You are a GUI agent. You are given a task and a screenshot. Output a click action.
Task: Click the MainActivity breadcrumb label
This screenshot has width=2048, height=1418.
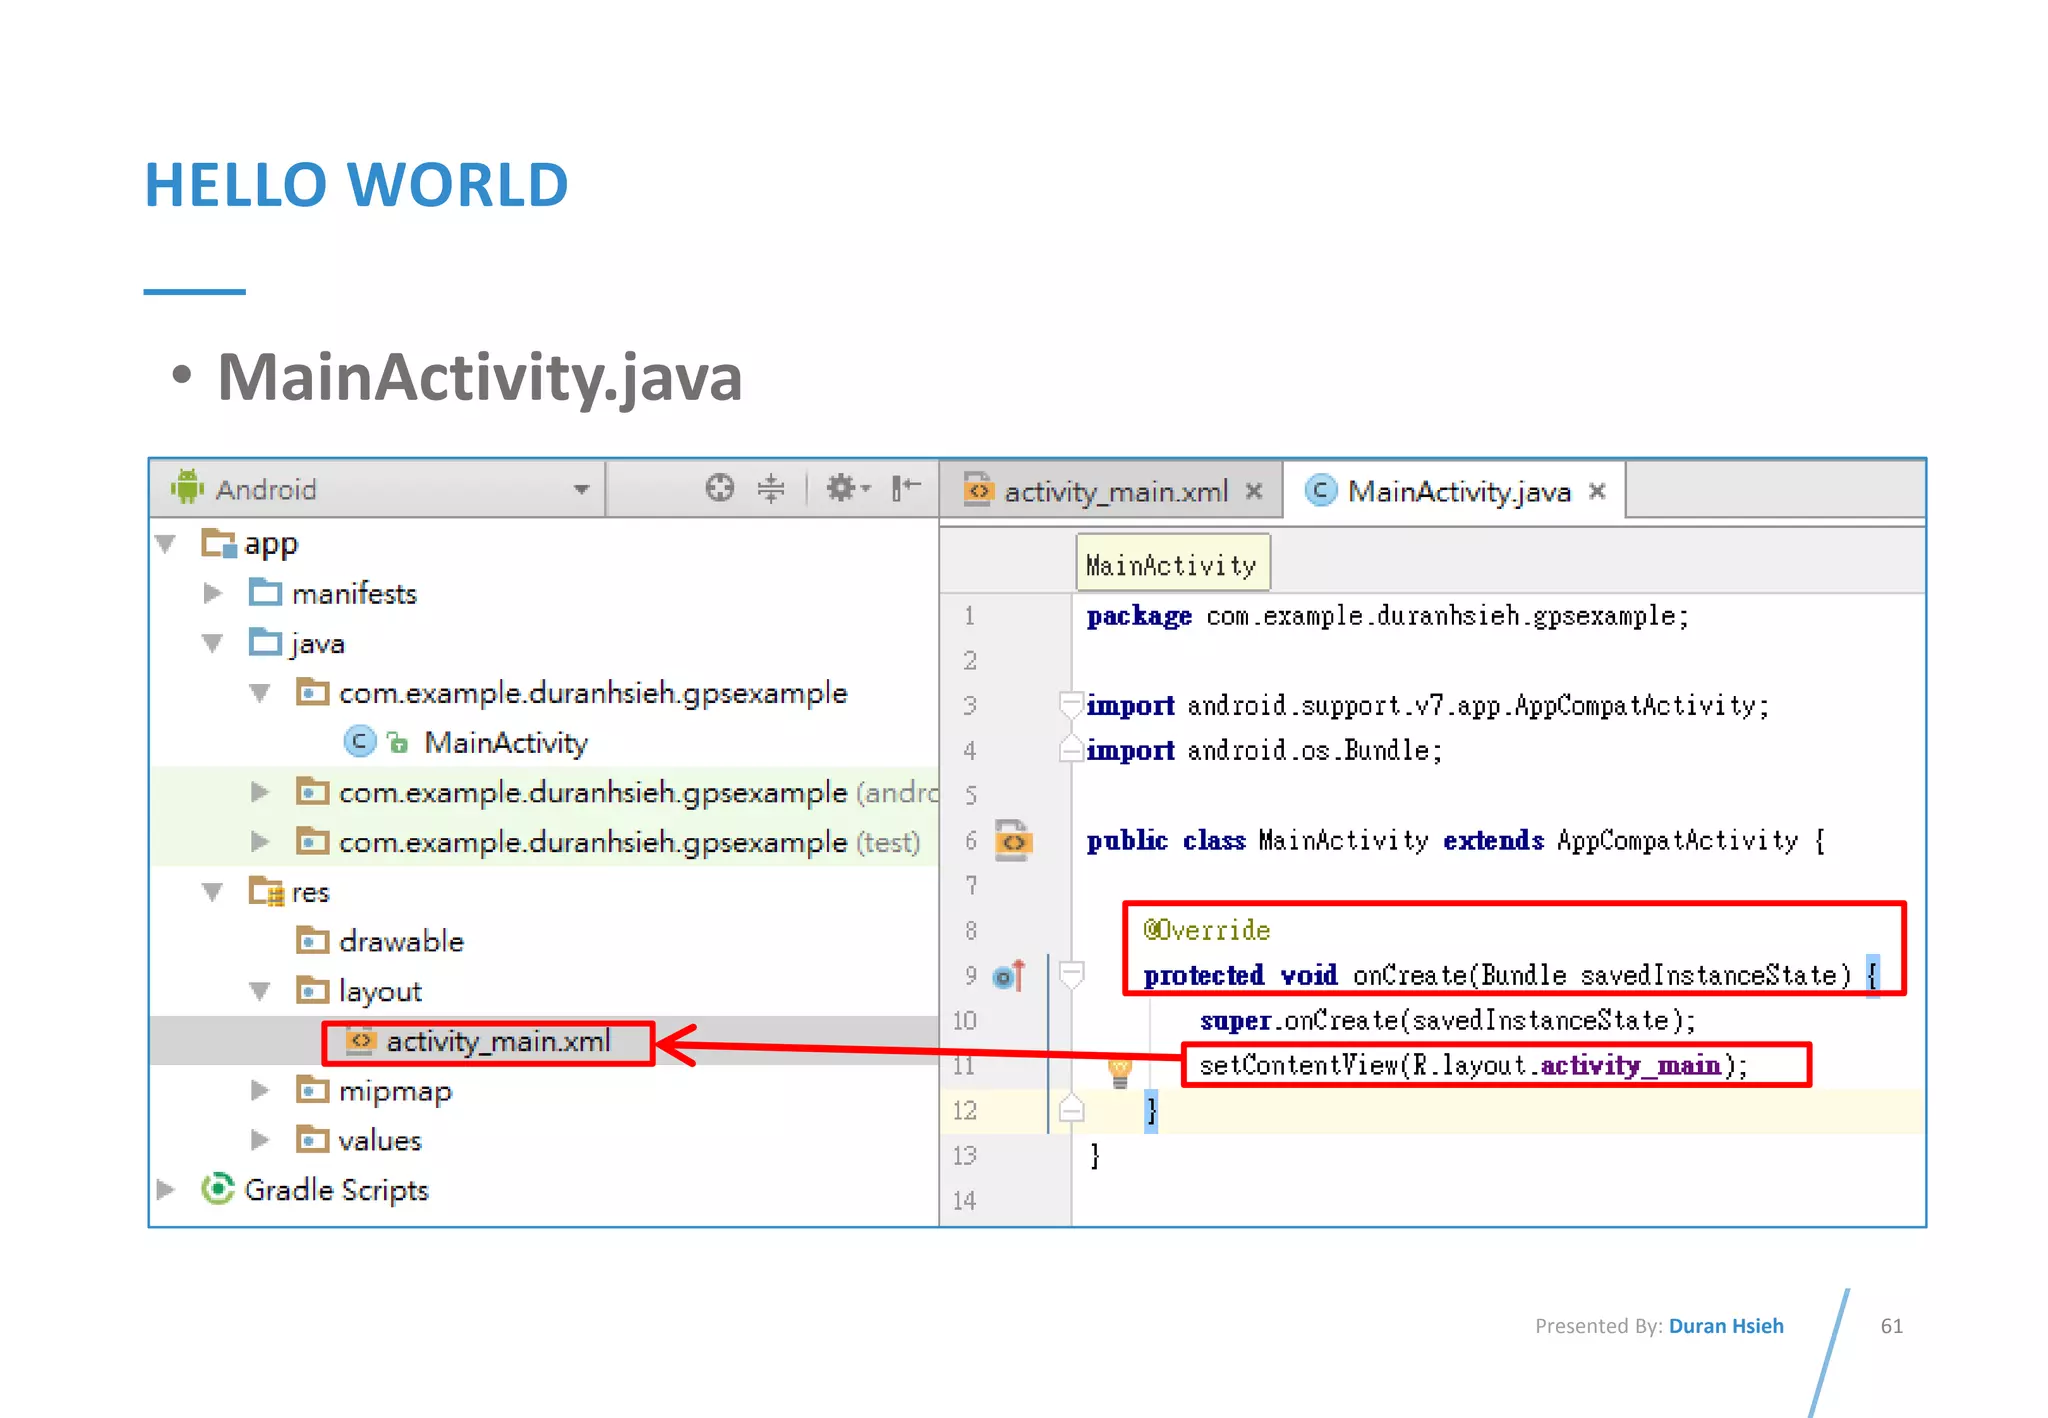pyautogui.click(x=1171, y=565)
